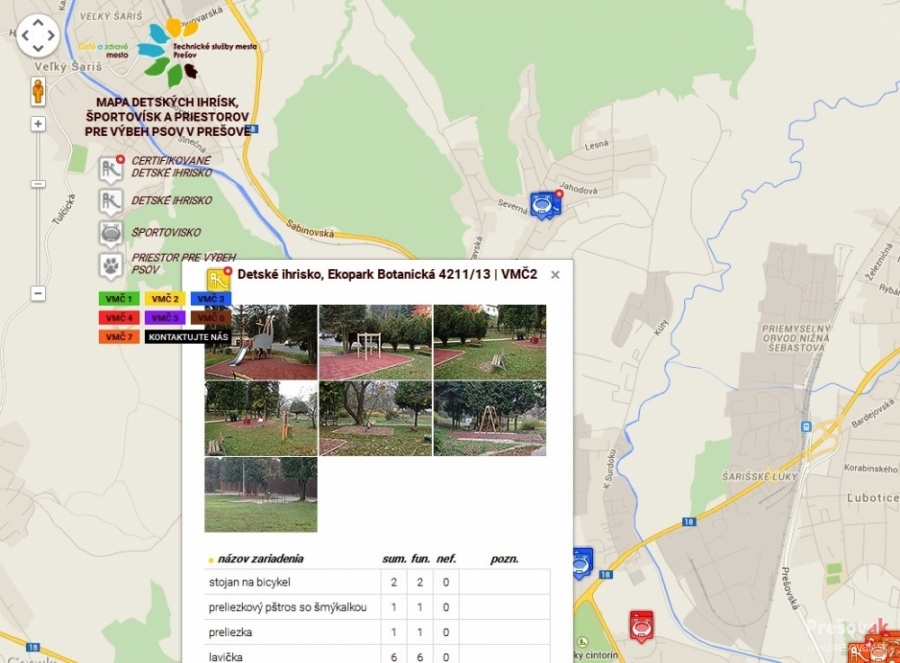900x663 pixels.
Task: Open the Kontaktujte nás link
Action: (x=188, y=337)
